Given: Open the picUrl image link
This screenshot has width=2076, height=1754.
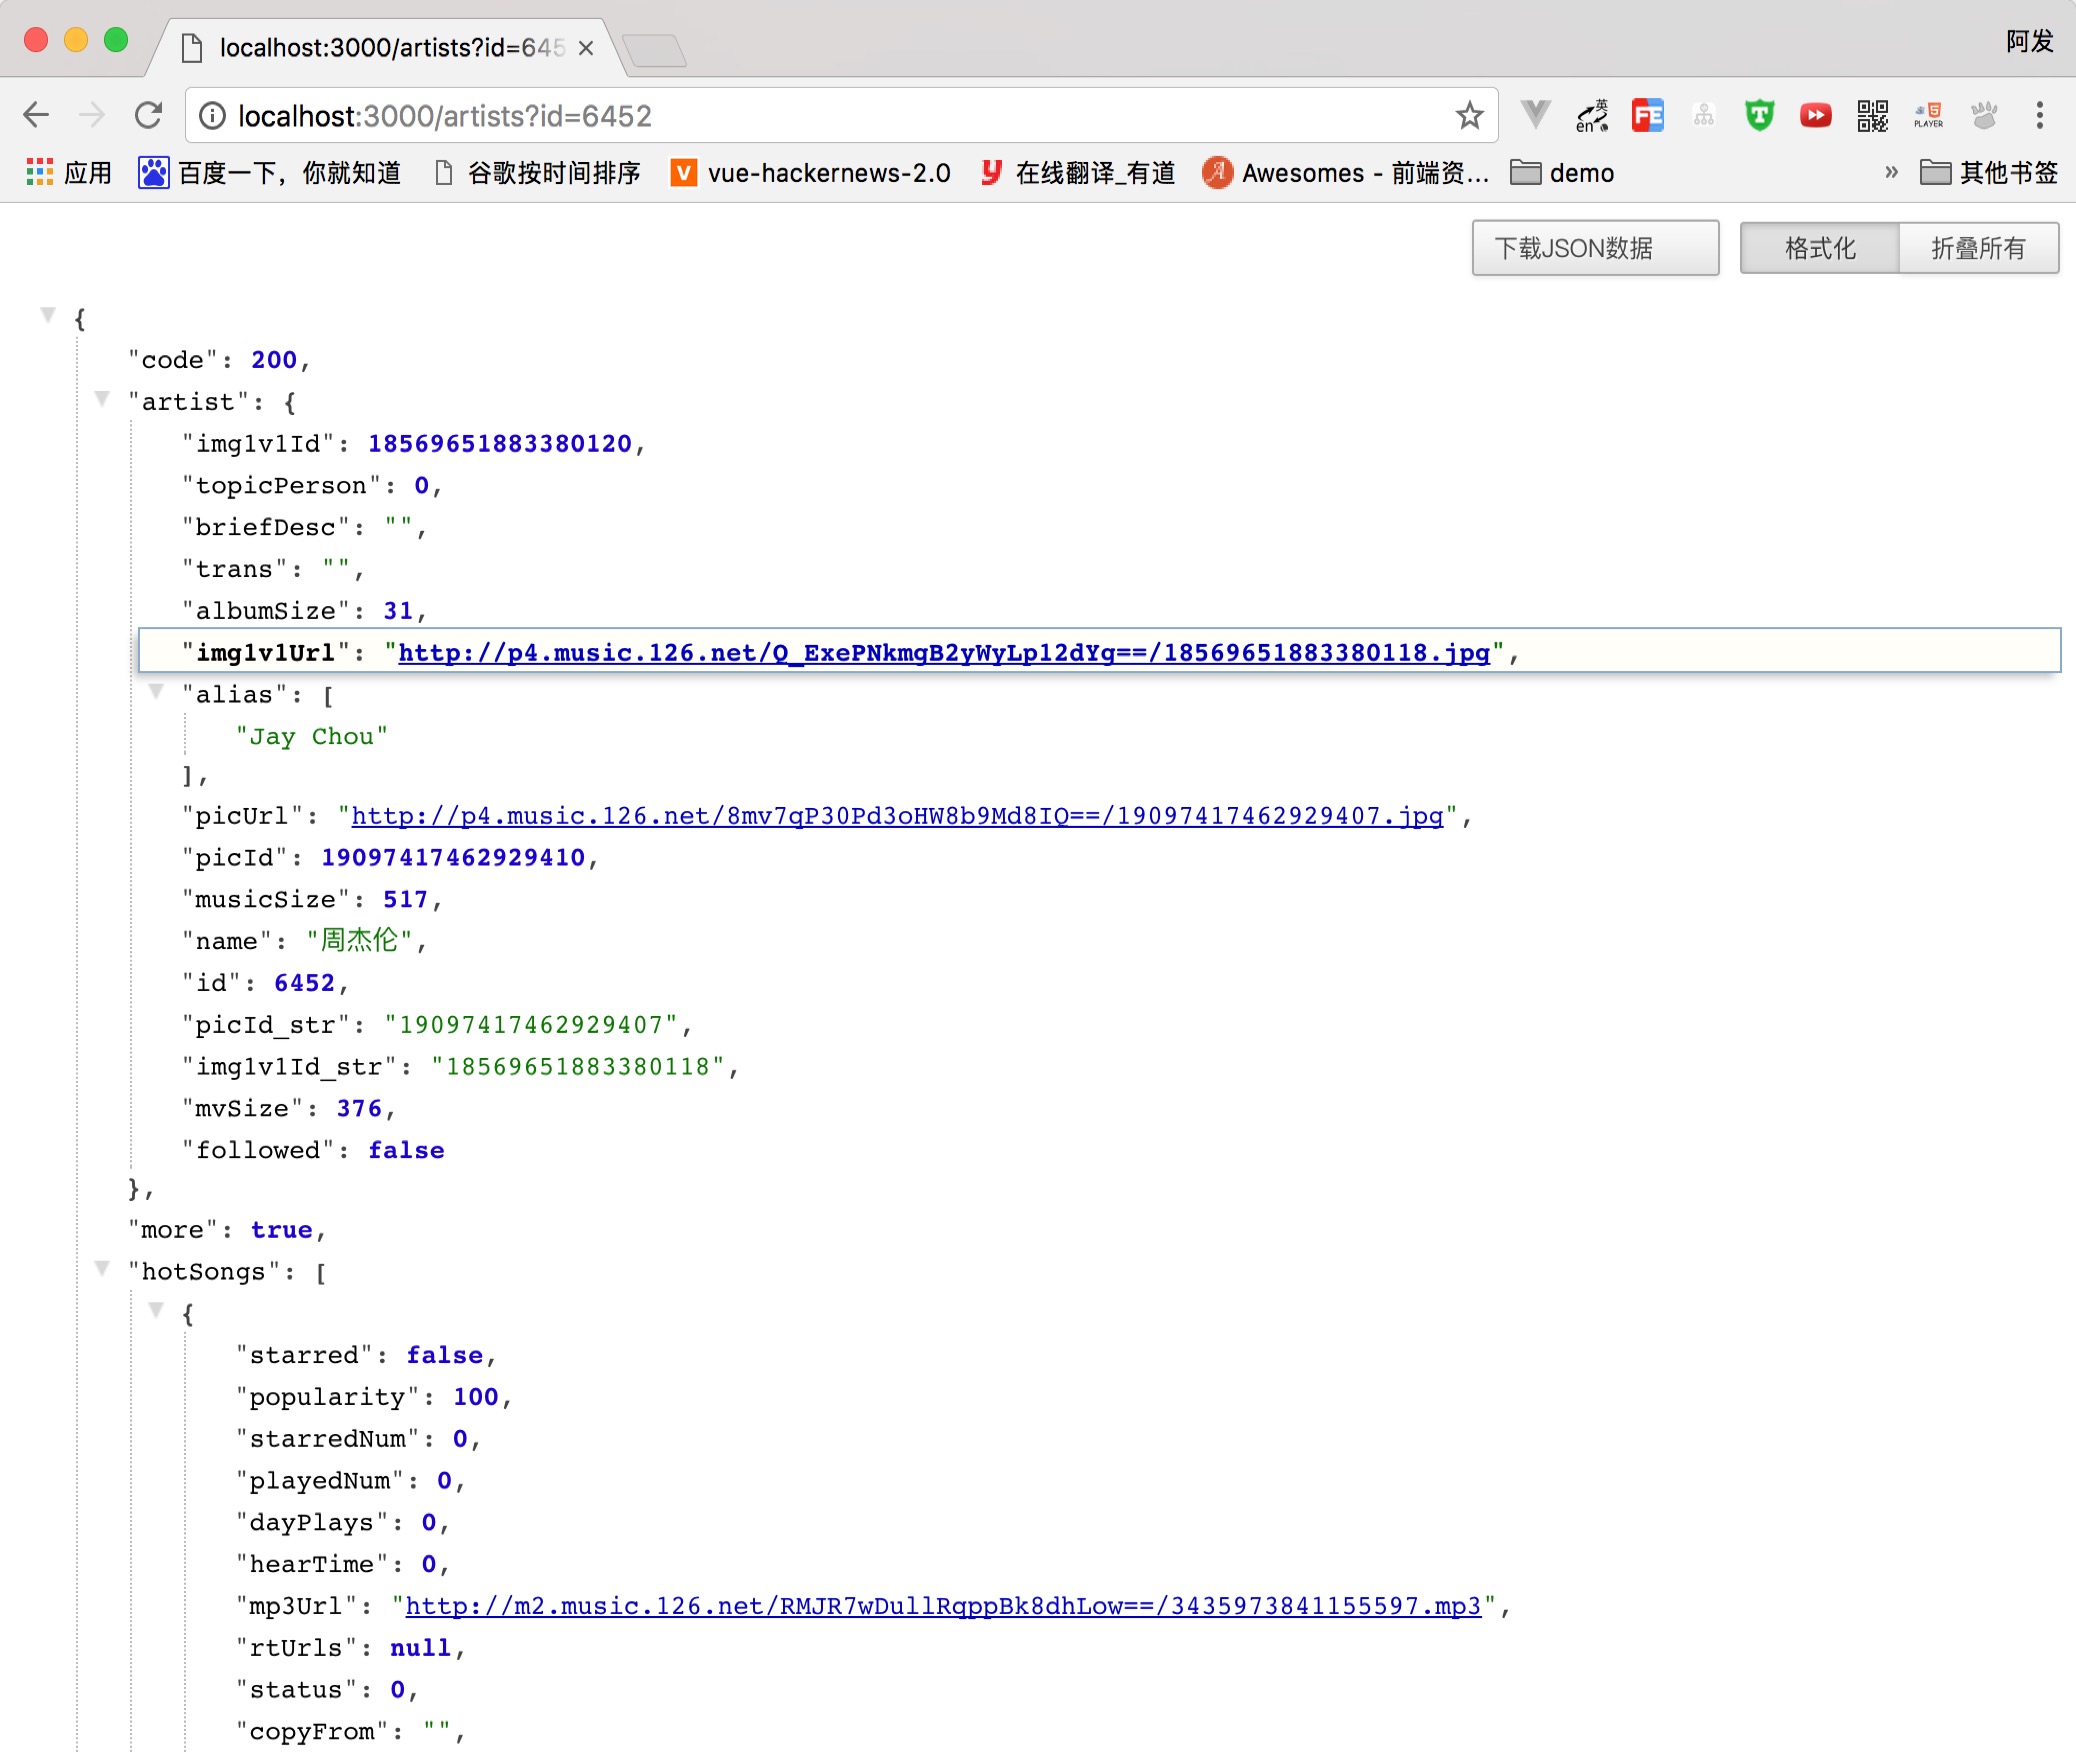Looking at the screenshot, I should pyautogui.click(x=897, y=816).
